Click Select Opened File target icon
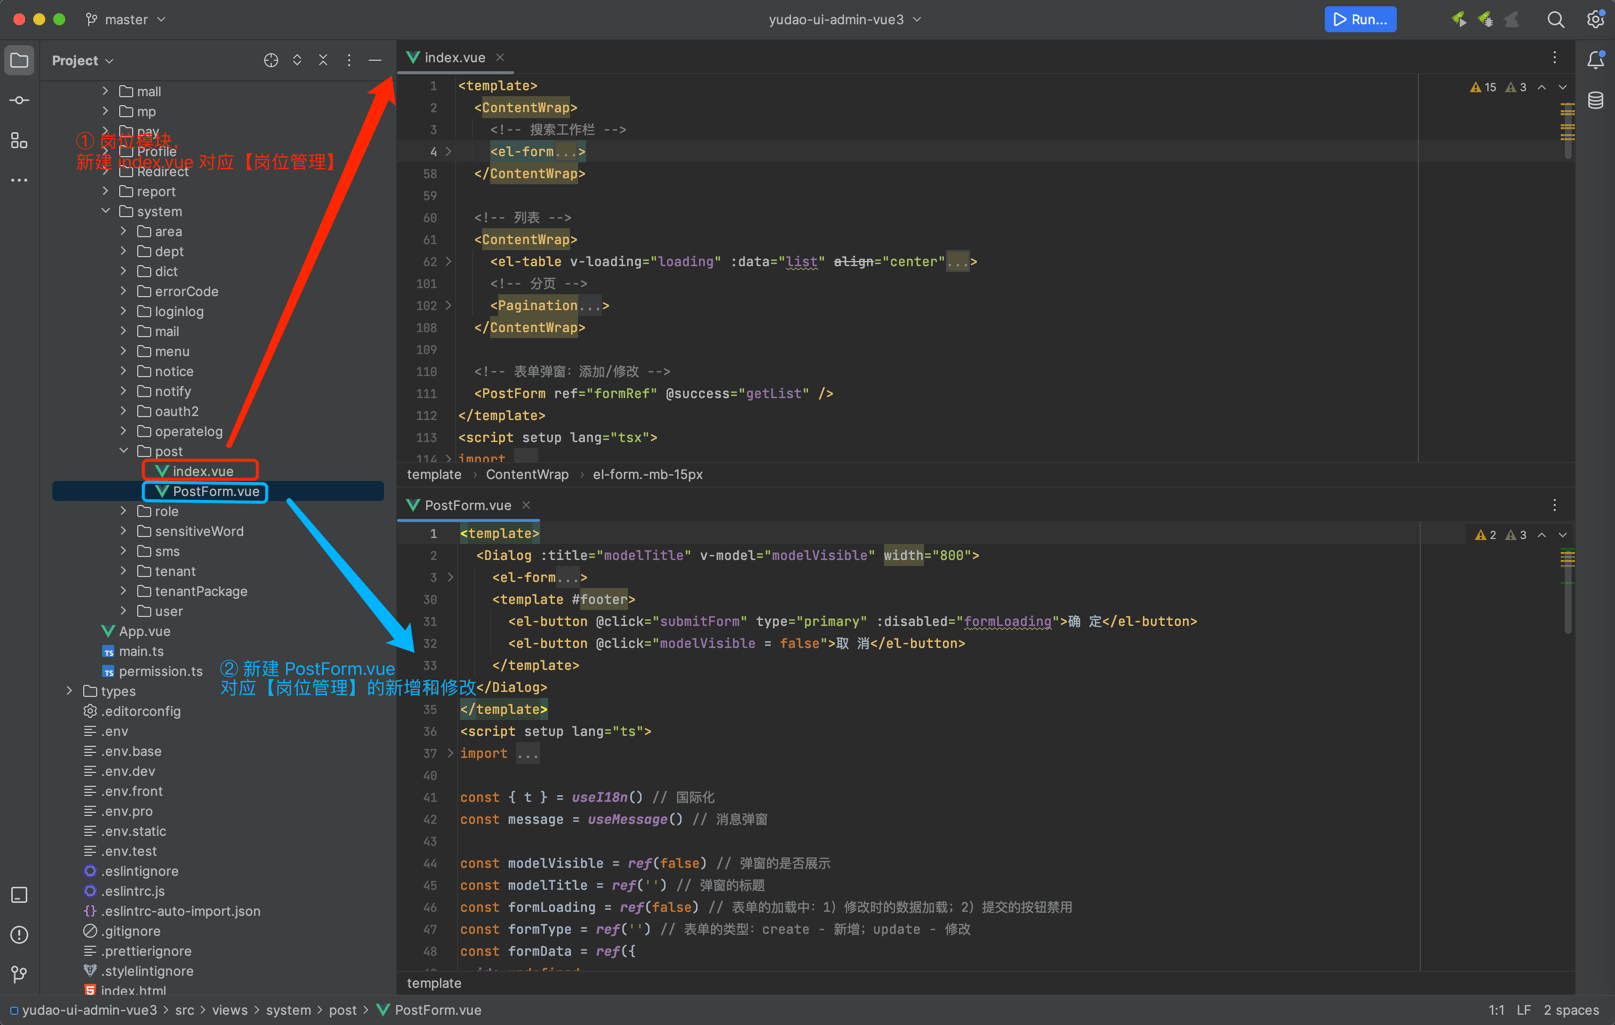1615x1025 pixels. tap(271, 61)
